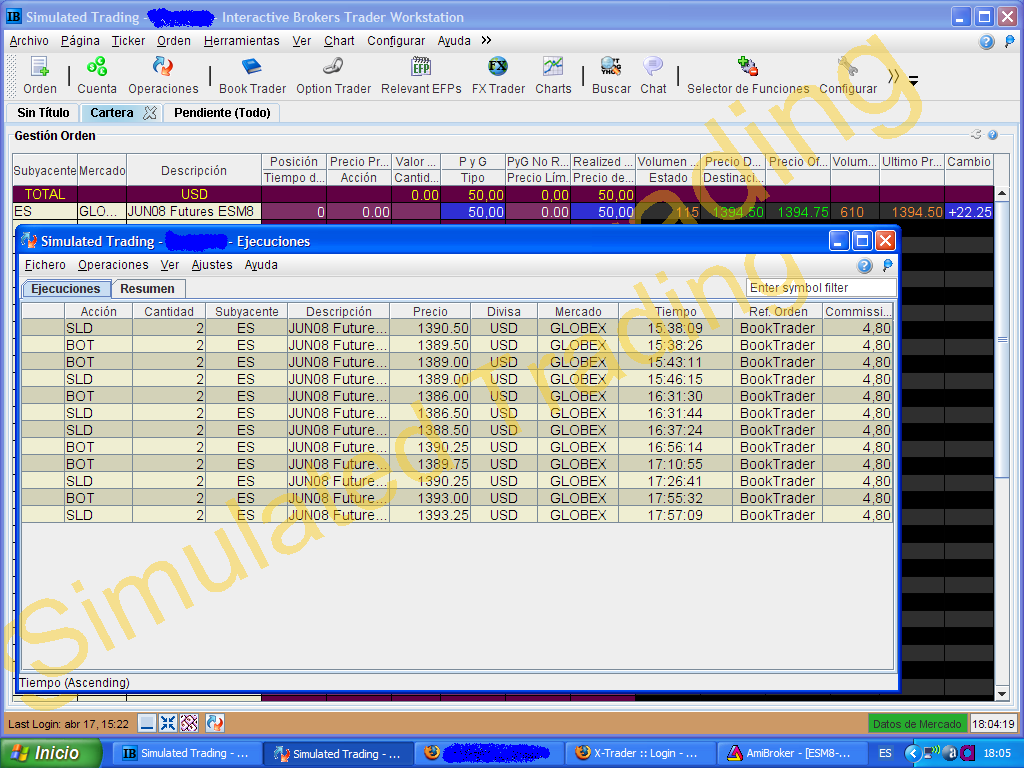1024x768 pixels.
Task: Click the Datos de Mercado status button
Action: pos(917,724)
